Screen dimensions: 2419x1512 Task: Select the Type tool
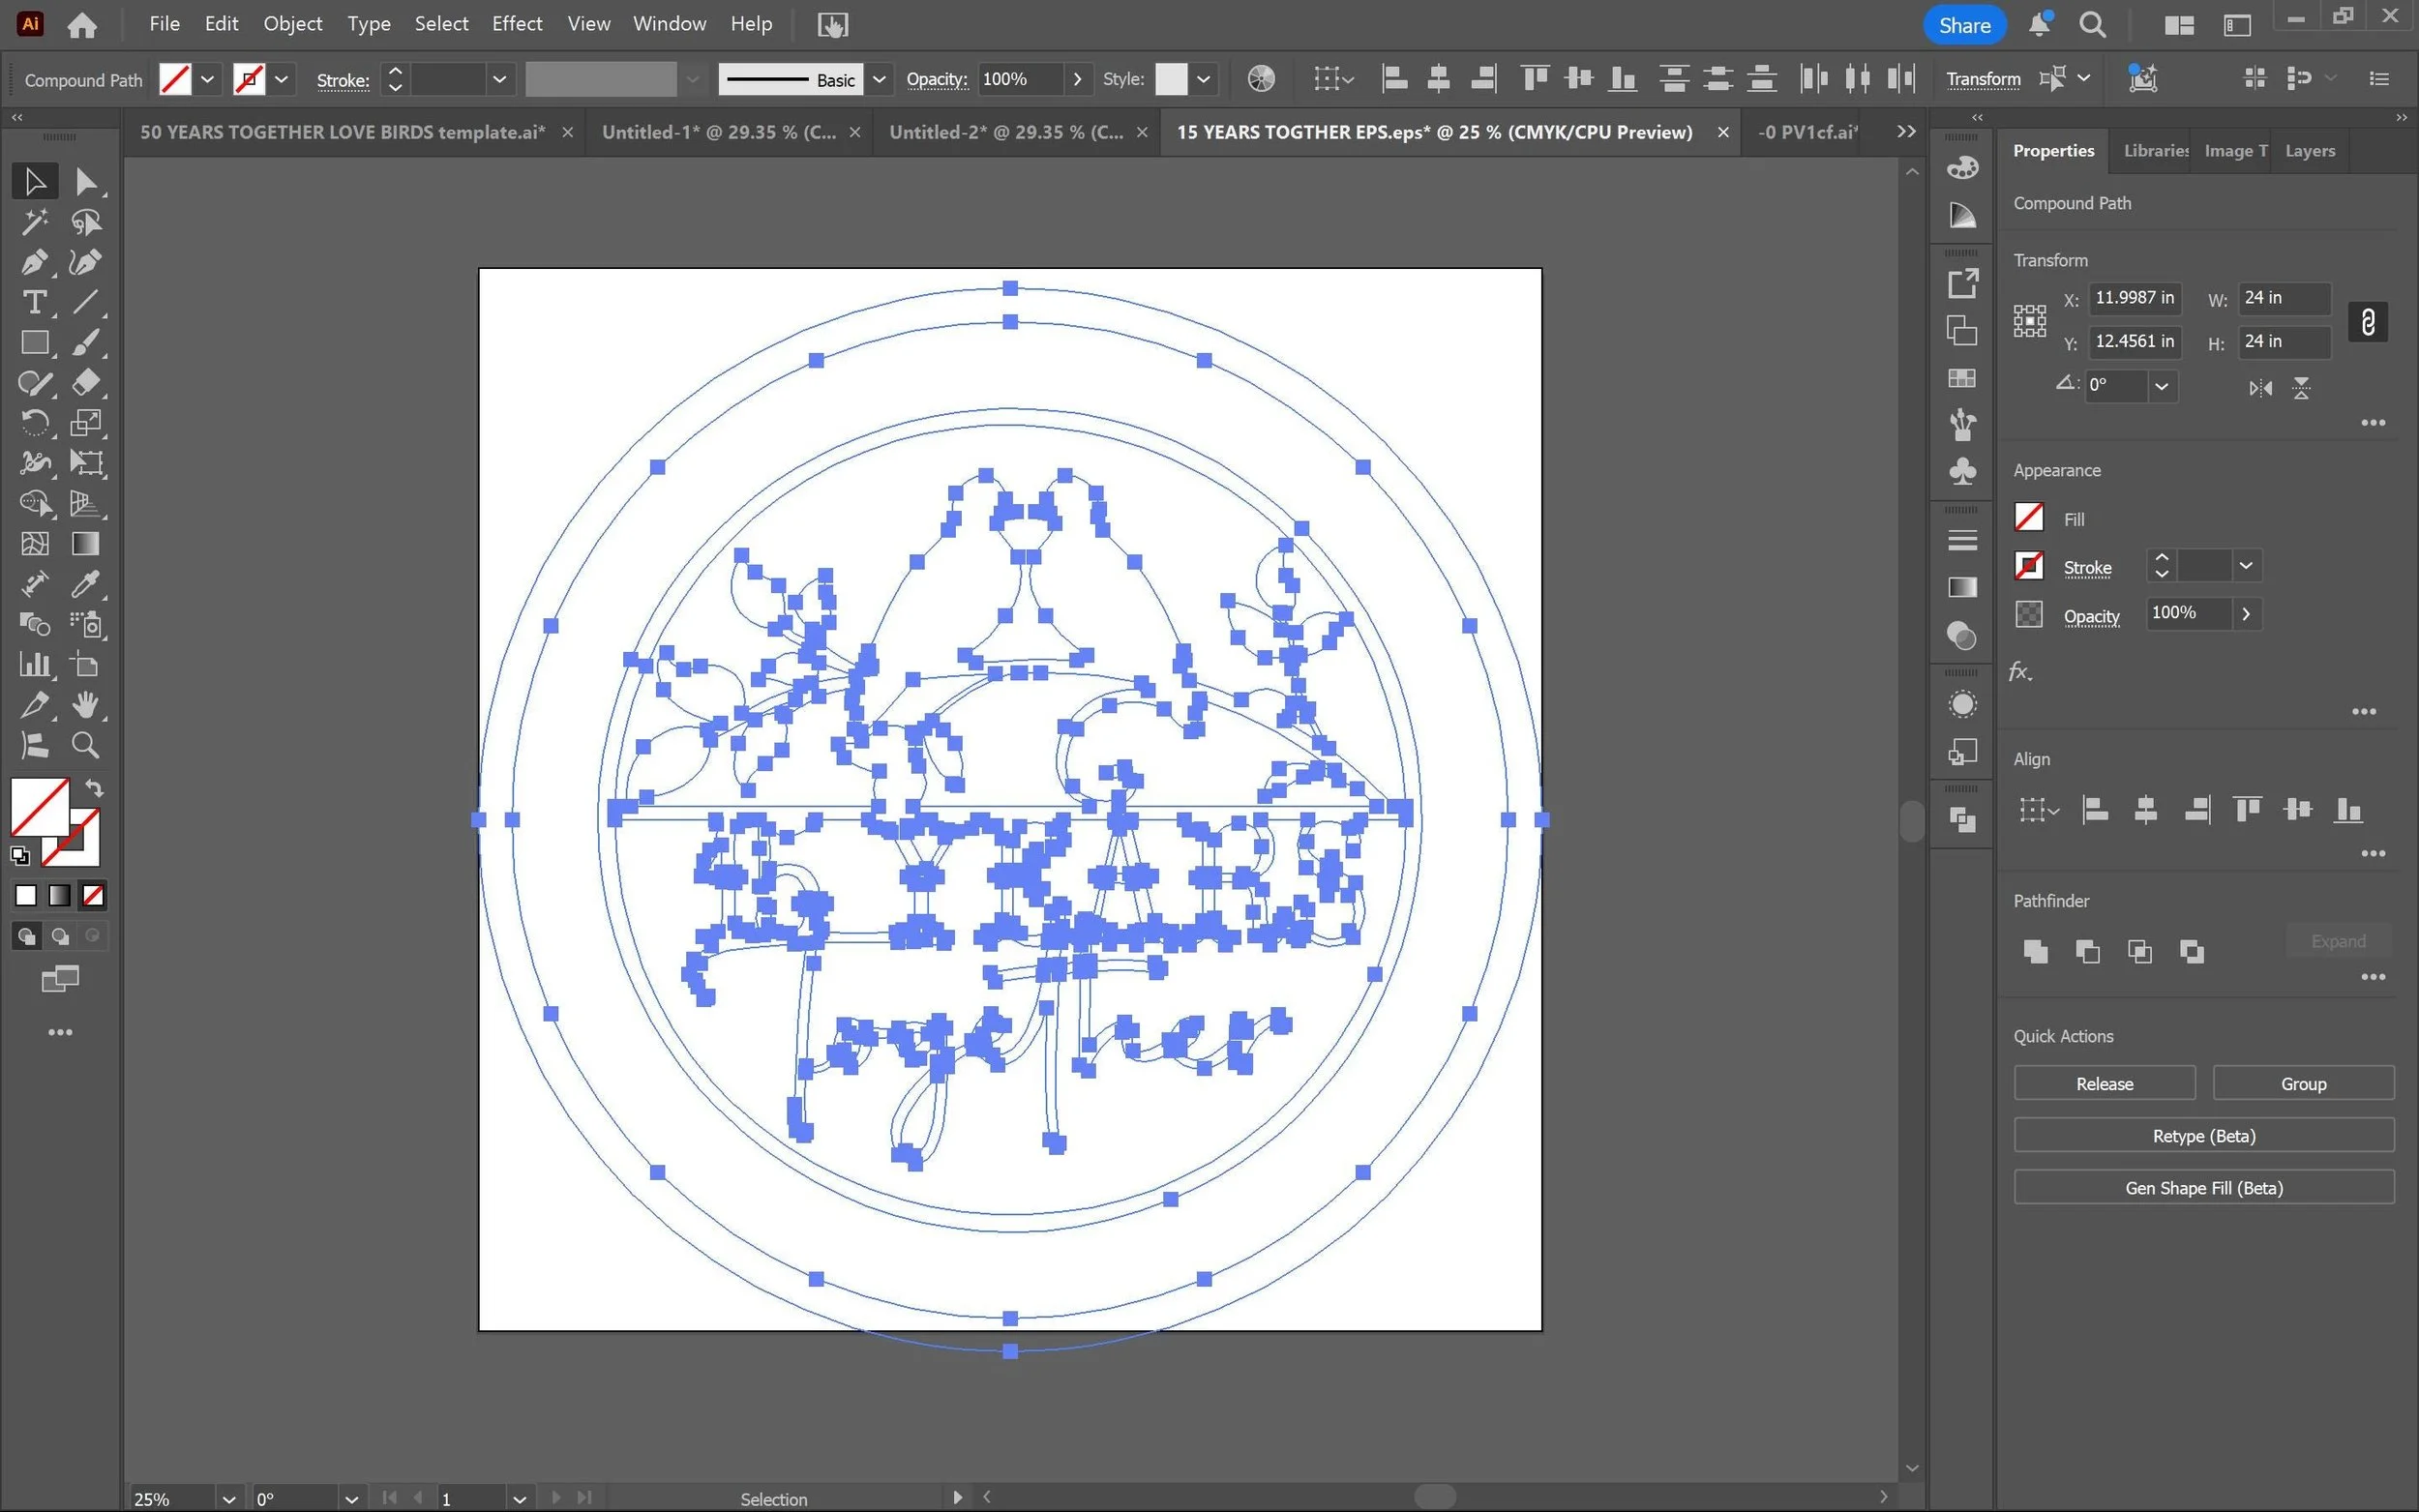point(34,302)
